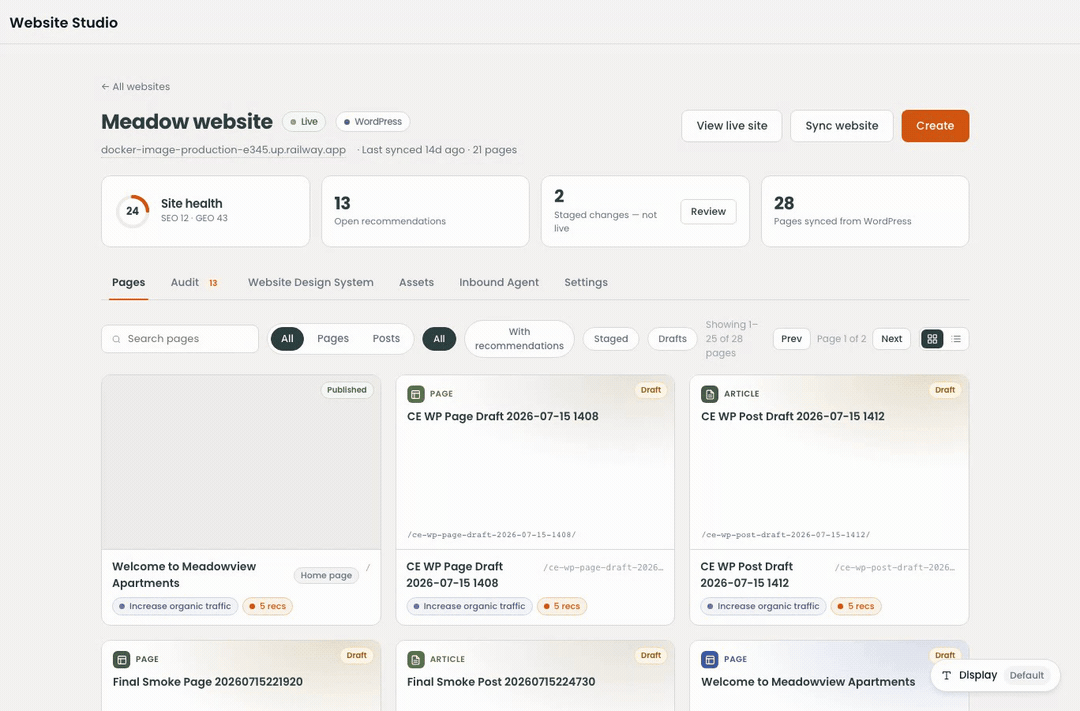Filter content type to Posts
The width and height of the screenshot is (1080, 711).
point(386,339)
